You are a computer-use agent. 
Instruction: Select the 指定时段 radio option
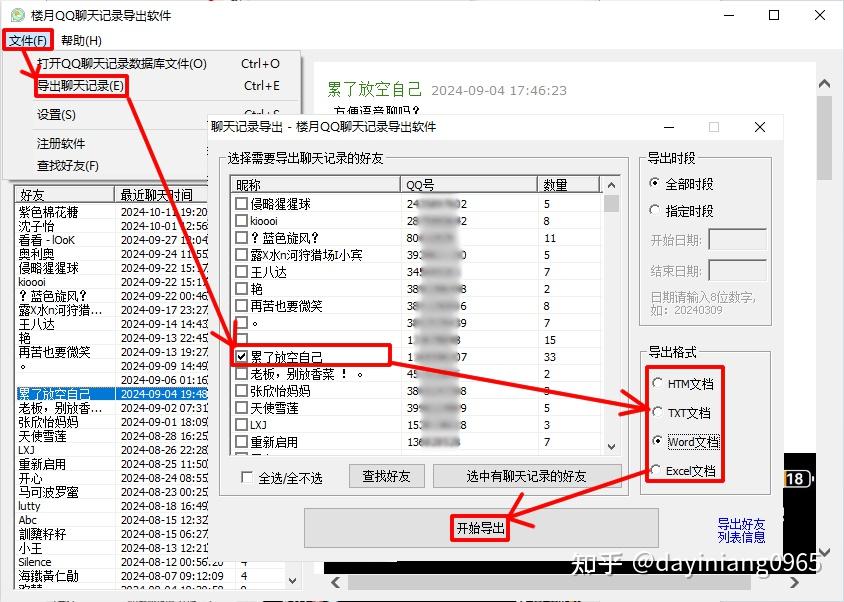(x=655, y=210)
